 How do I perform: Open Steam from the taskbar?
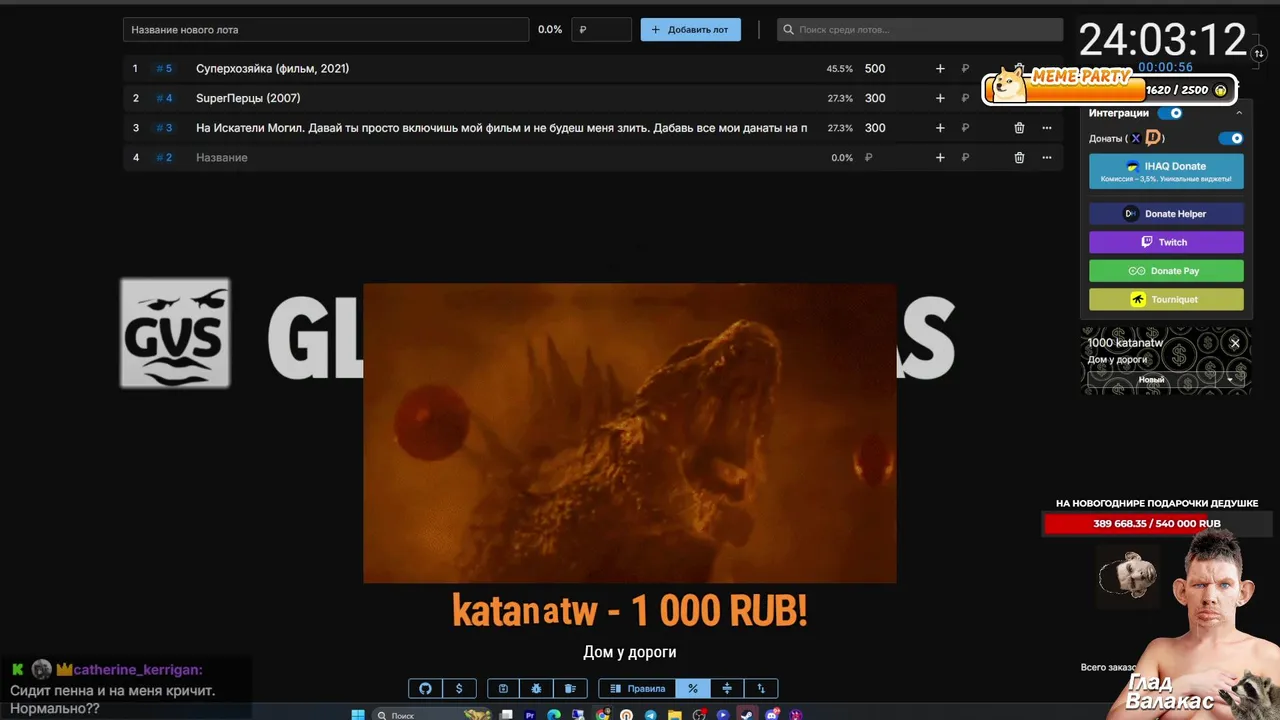[747, 715]
